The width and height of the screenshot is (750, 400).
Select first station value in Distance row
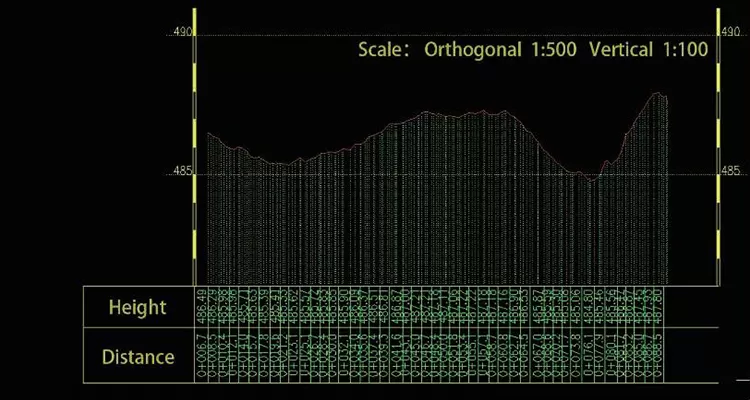click(204, 355)
